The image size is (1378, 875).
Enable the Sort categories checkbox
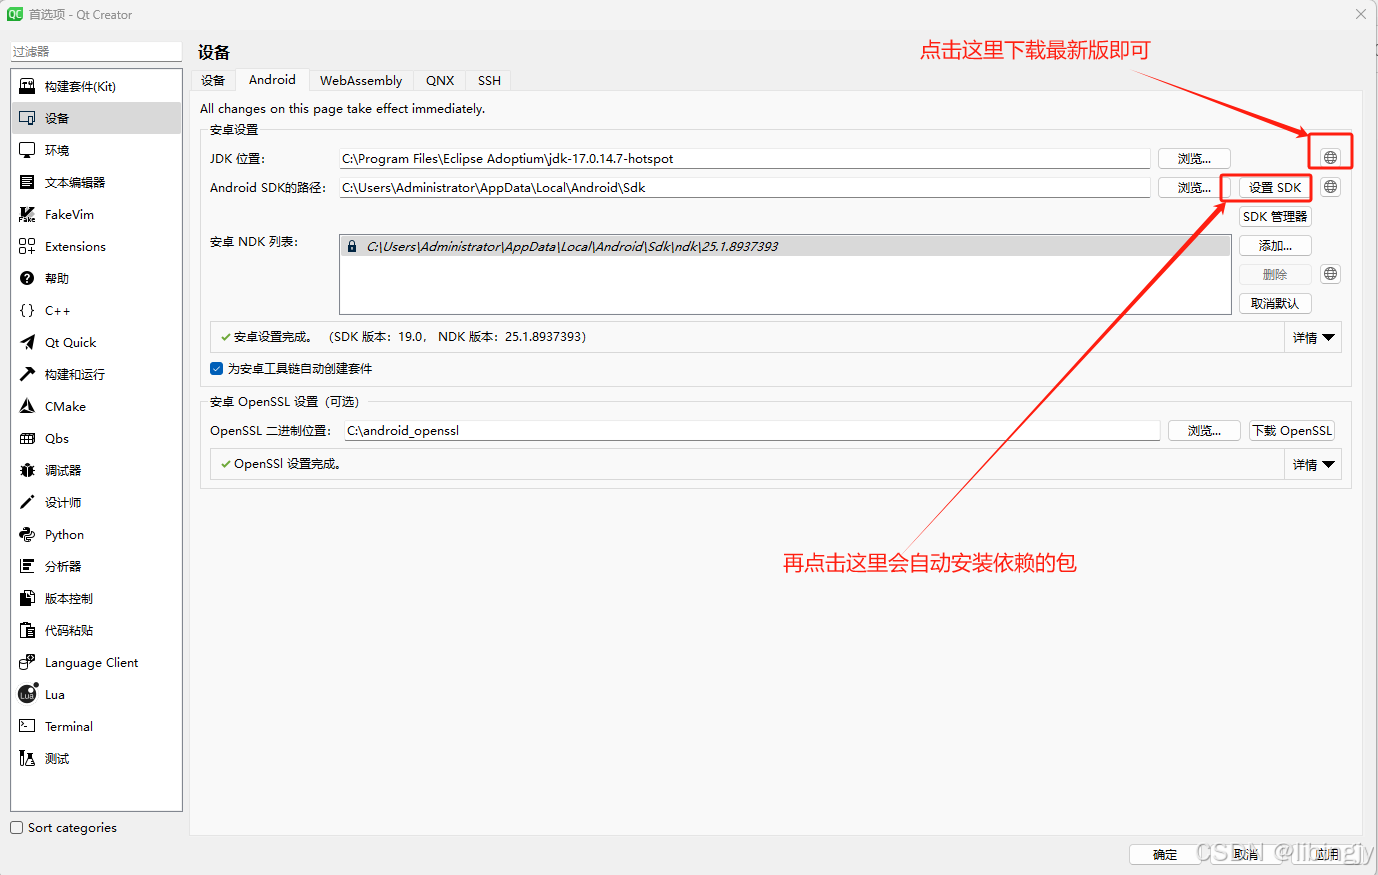tap(16, 828)
